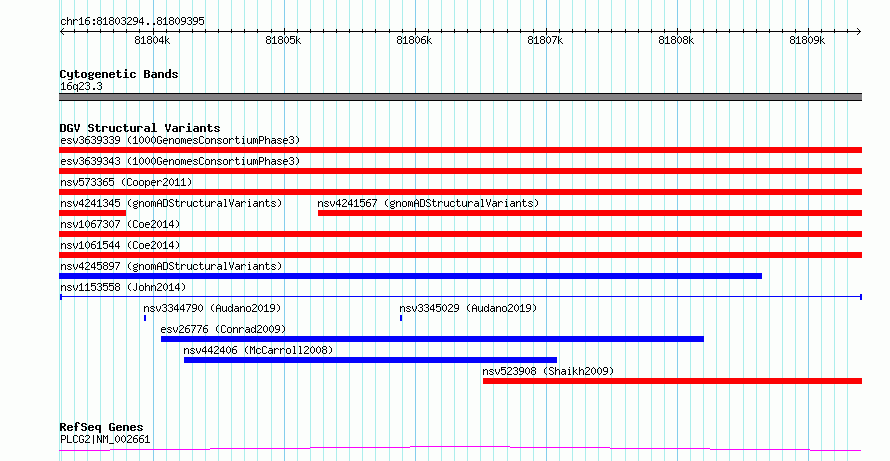Open the nsv1061544 (Coe2014) label
890x461 pixels.
click(x=120, y=245)
